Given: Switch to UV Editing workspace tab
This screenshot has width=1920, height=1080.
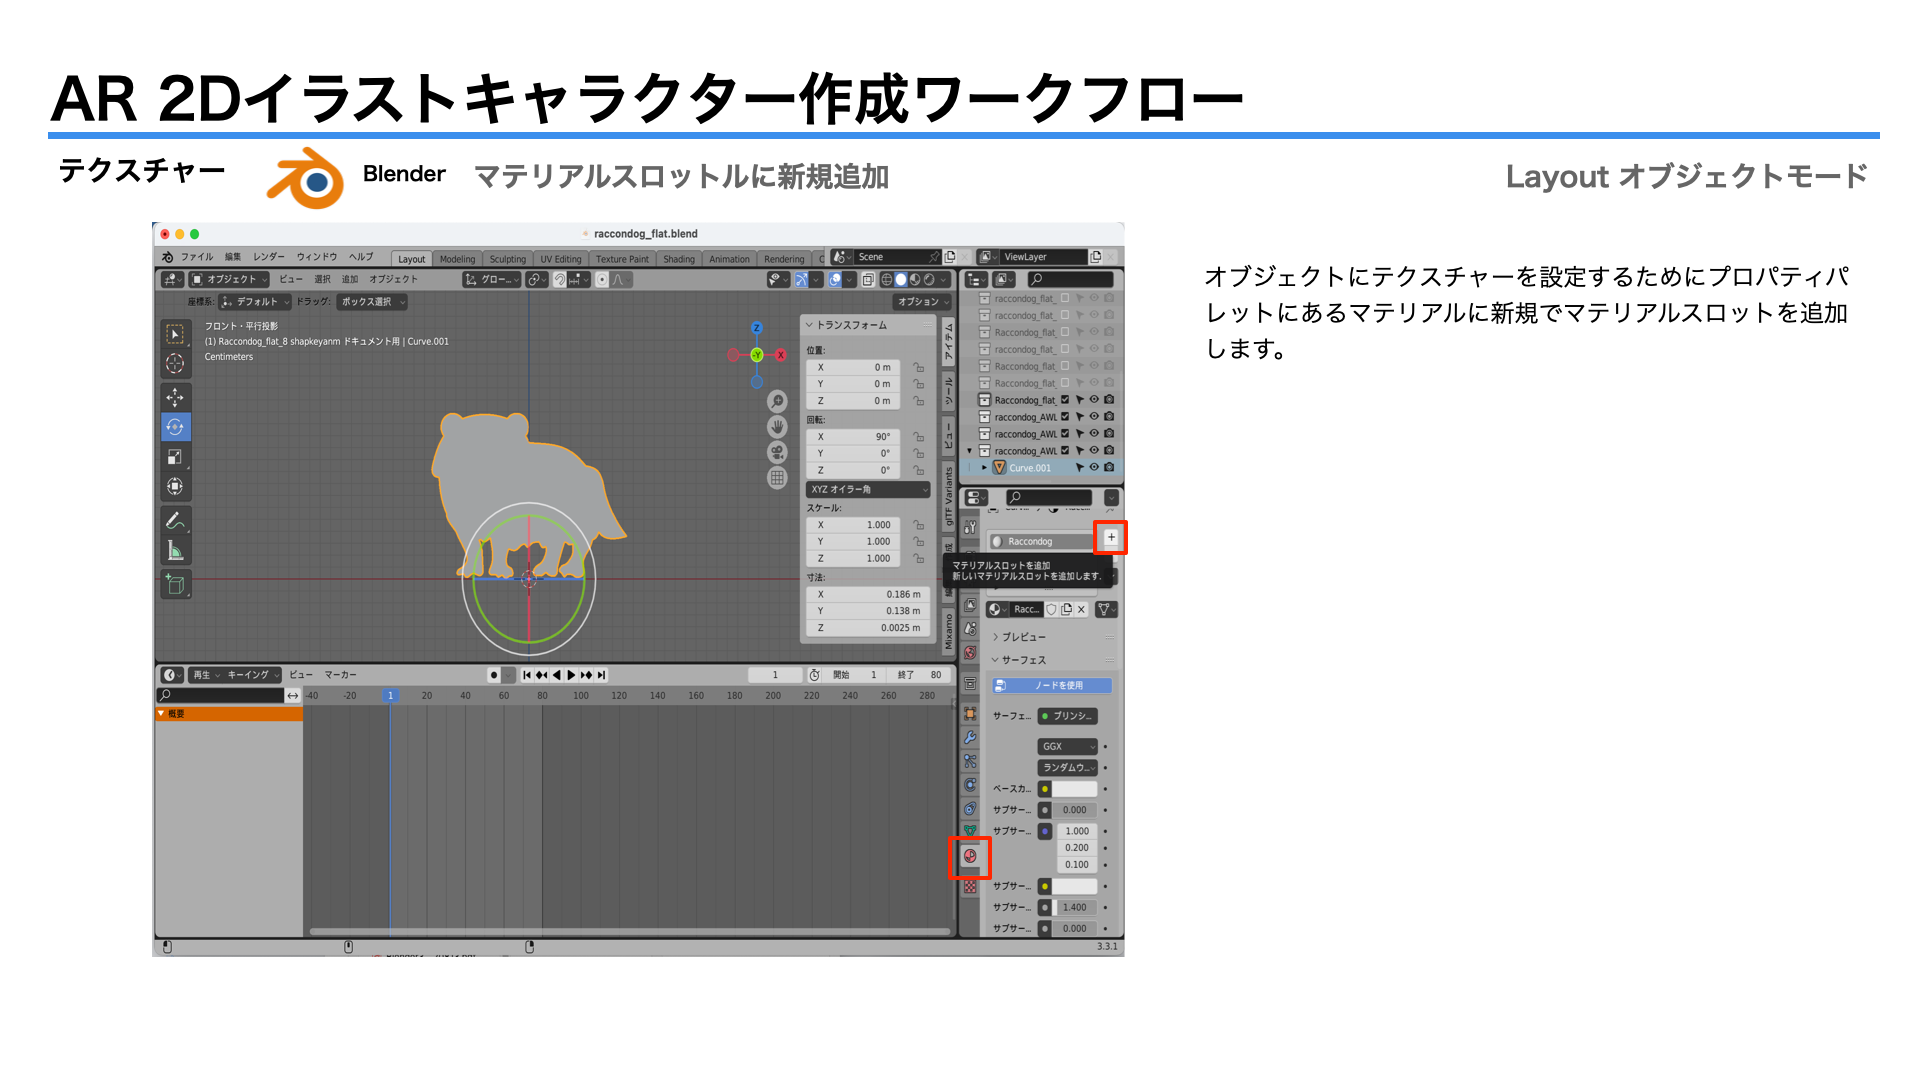Looking at the screenshot, I should [561, 259].
